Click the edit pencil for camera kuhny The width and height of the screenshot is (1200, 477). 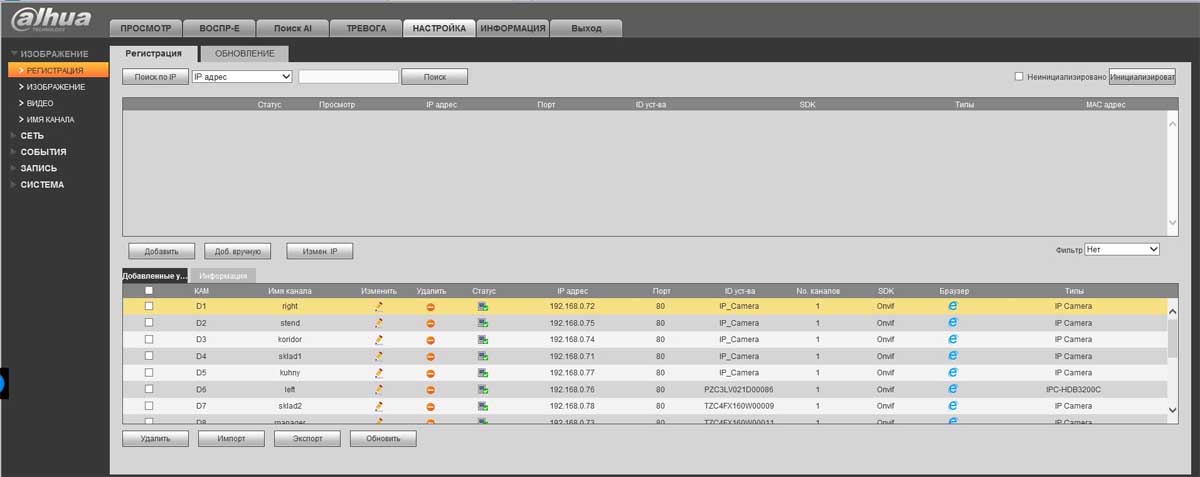pos(379,373)
